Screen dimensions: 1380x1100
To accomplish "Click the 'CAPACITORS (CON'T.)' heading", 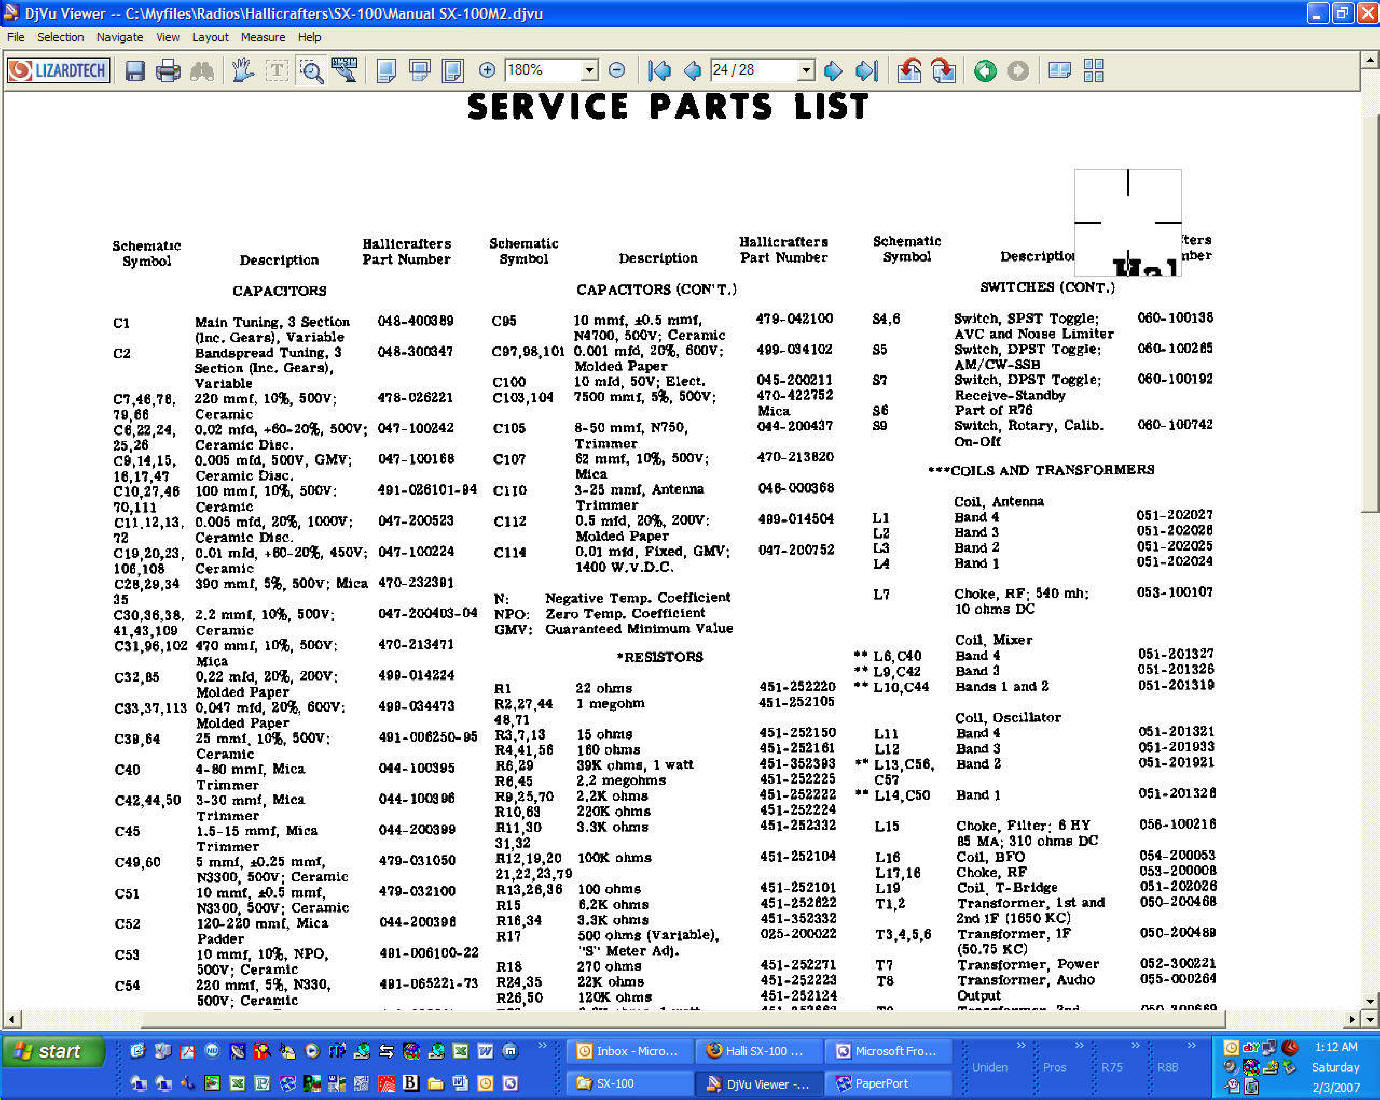I will point(656,289).
